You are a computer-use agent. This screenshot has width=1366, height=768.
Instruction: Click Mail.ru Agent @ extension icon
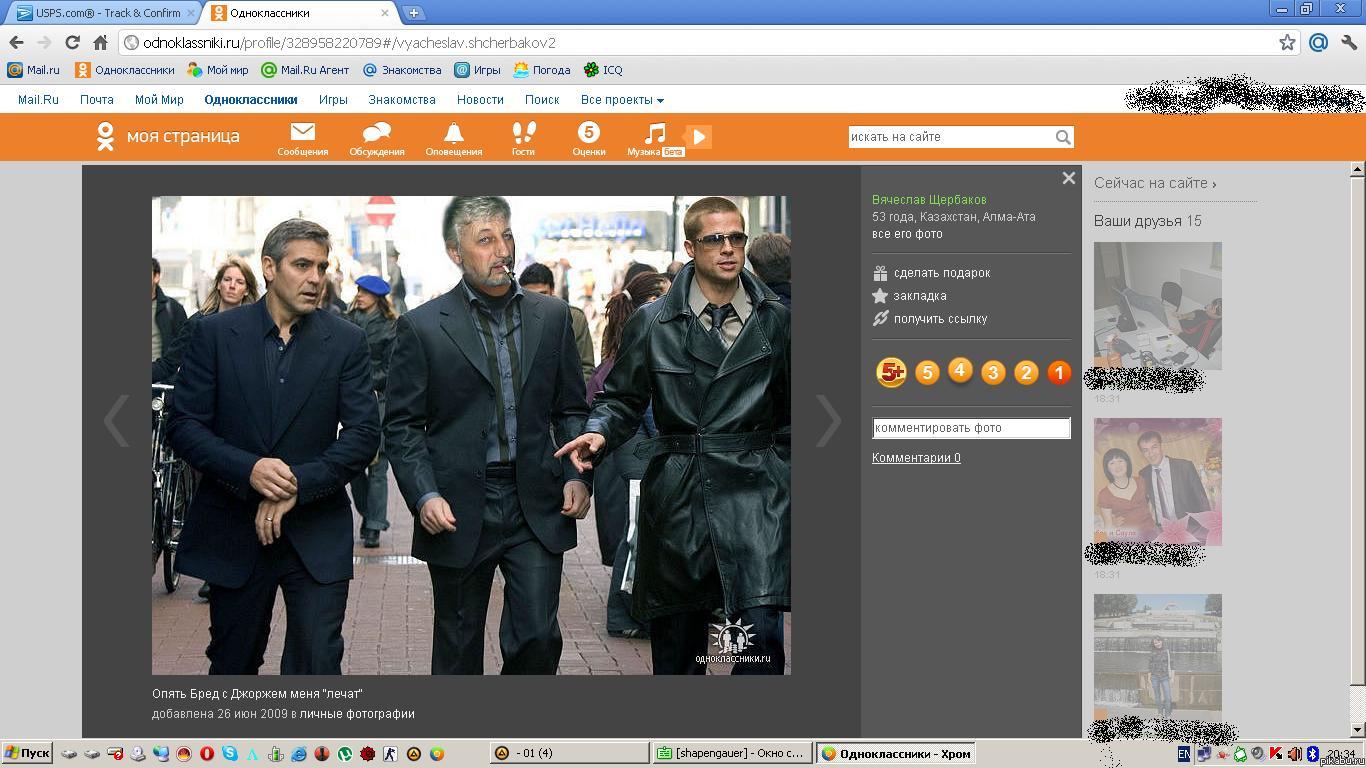coord(1318,42)
